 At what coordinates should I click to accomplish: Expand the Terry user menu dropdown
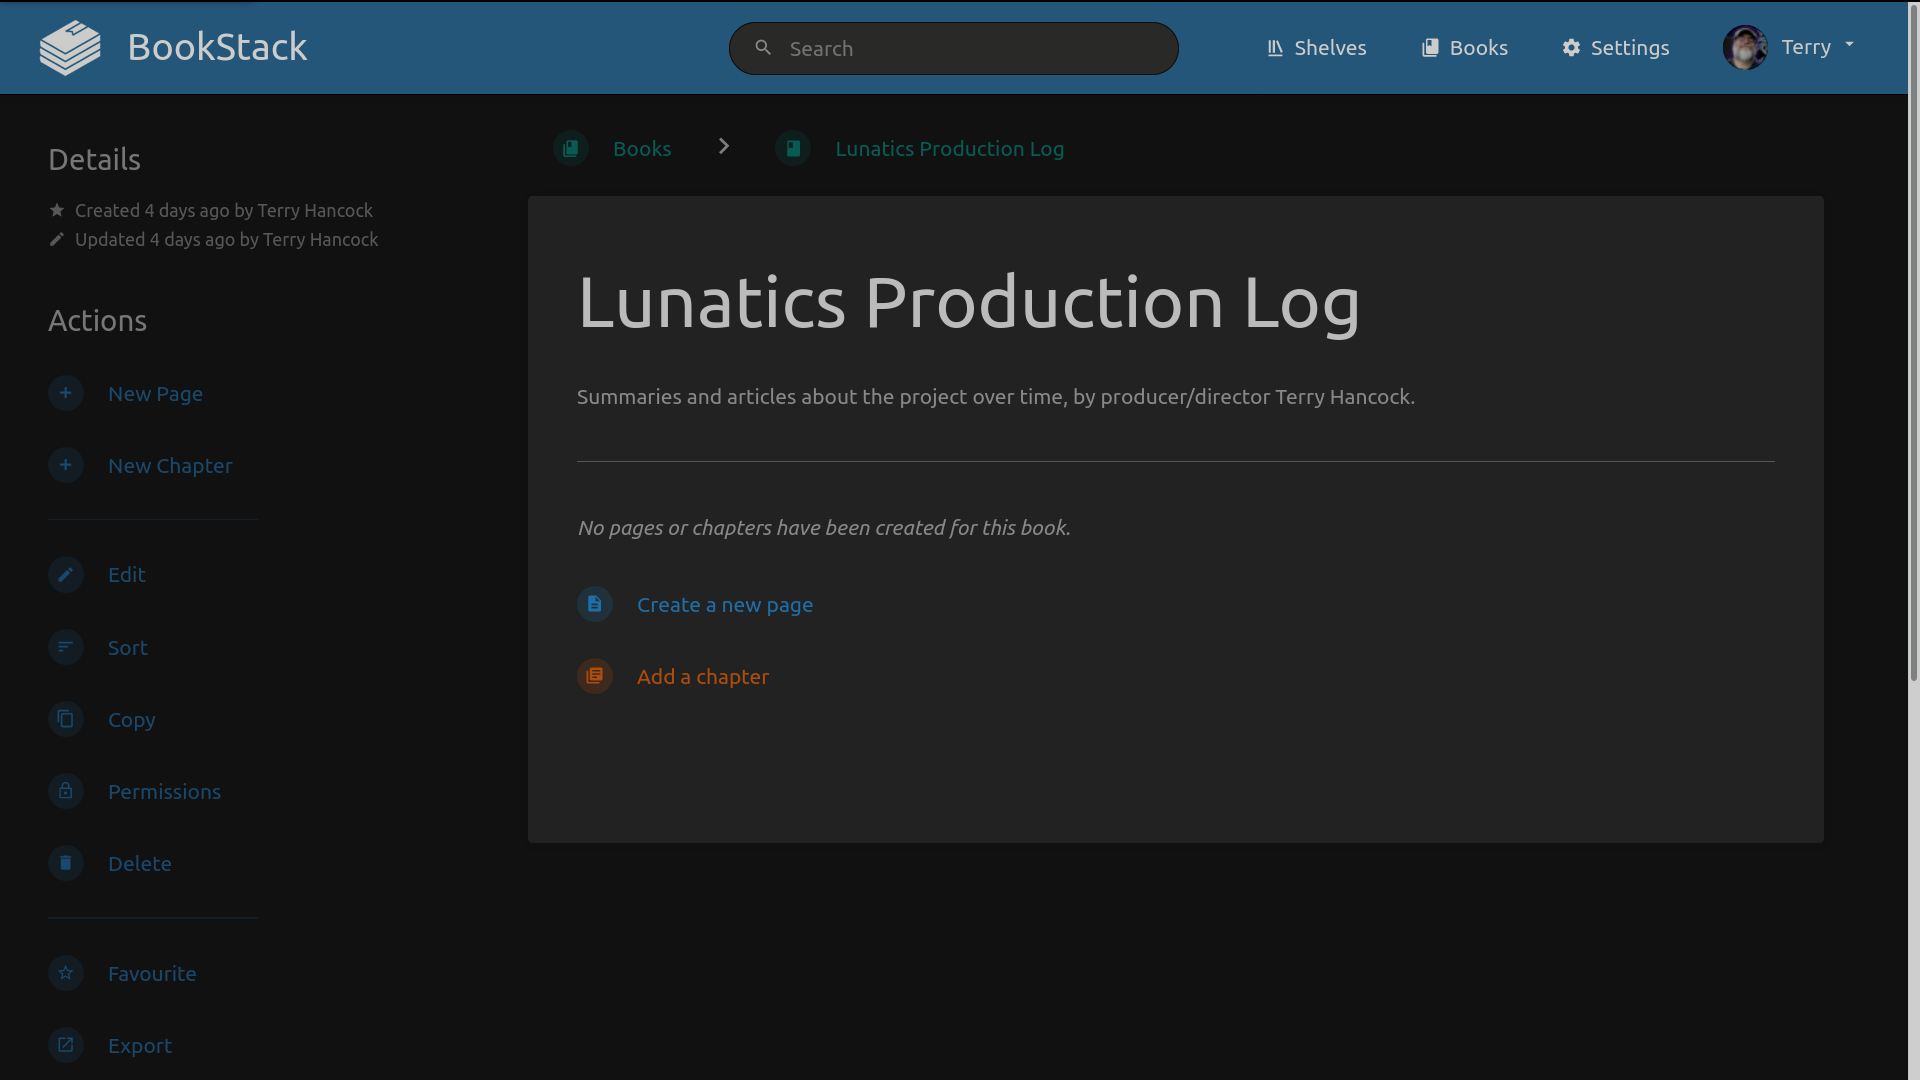(x=1849, y=45)
